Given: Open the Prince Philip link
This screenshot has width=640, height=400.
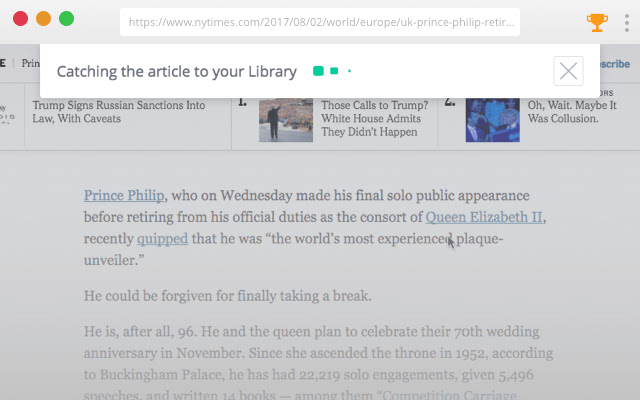Looking at the screenshot, I should coord(124,195).
